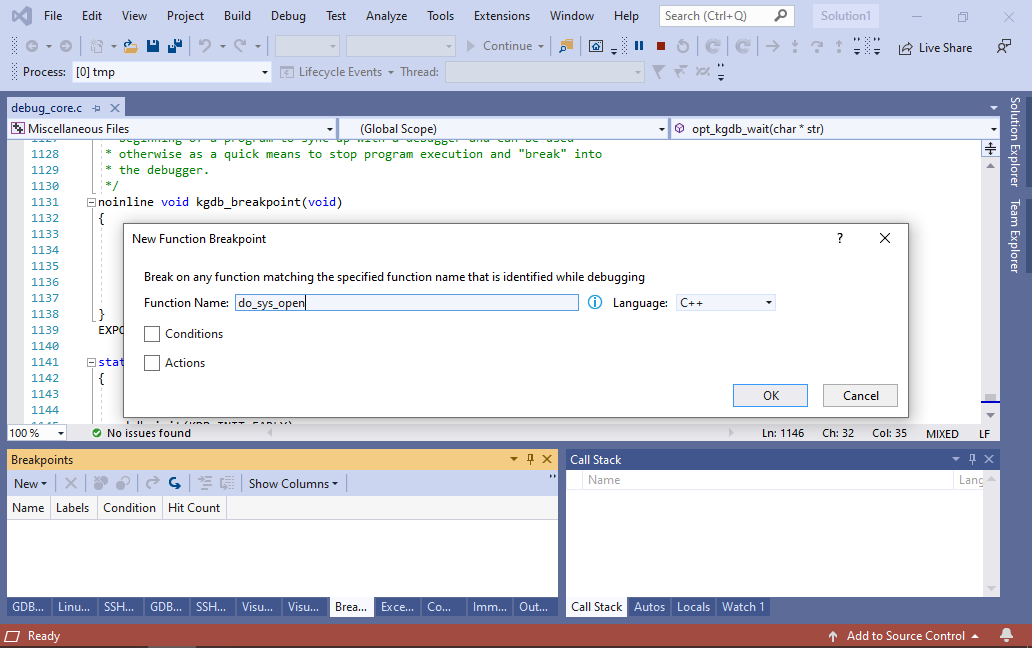The width and height of the screenshot is (1032, 648).
Task: Pin the debug_core.c tab
Action: tap(97, 108)
